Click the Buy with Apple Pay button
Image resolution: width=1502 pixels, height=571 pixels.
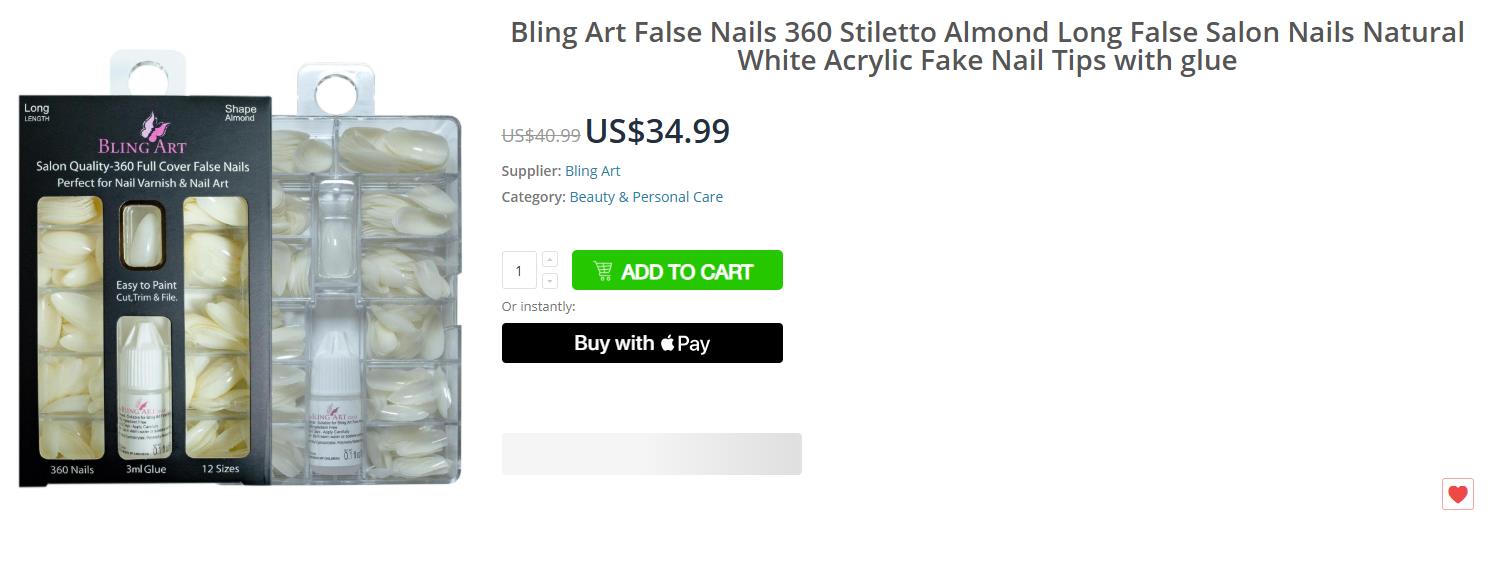coord(642,343)
